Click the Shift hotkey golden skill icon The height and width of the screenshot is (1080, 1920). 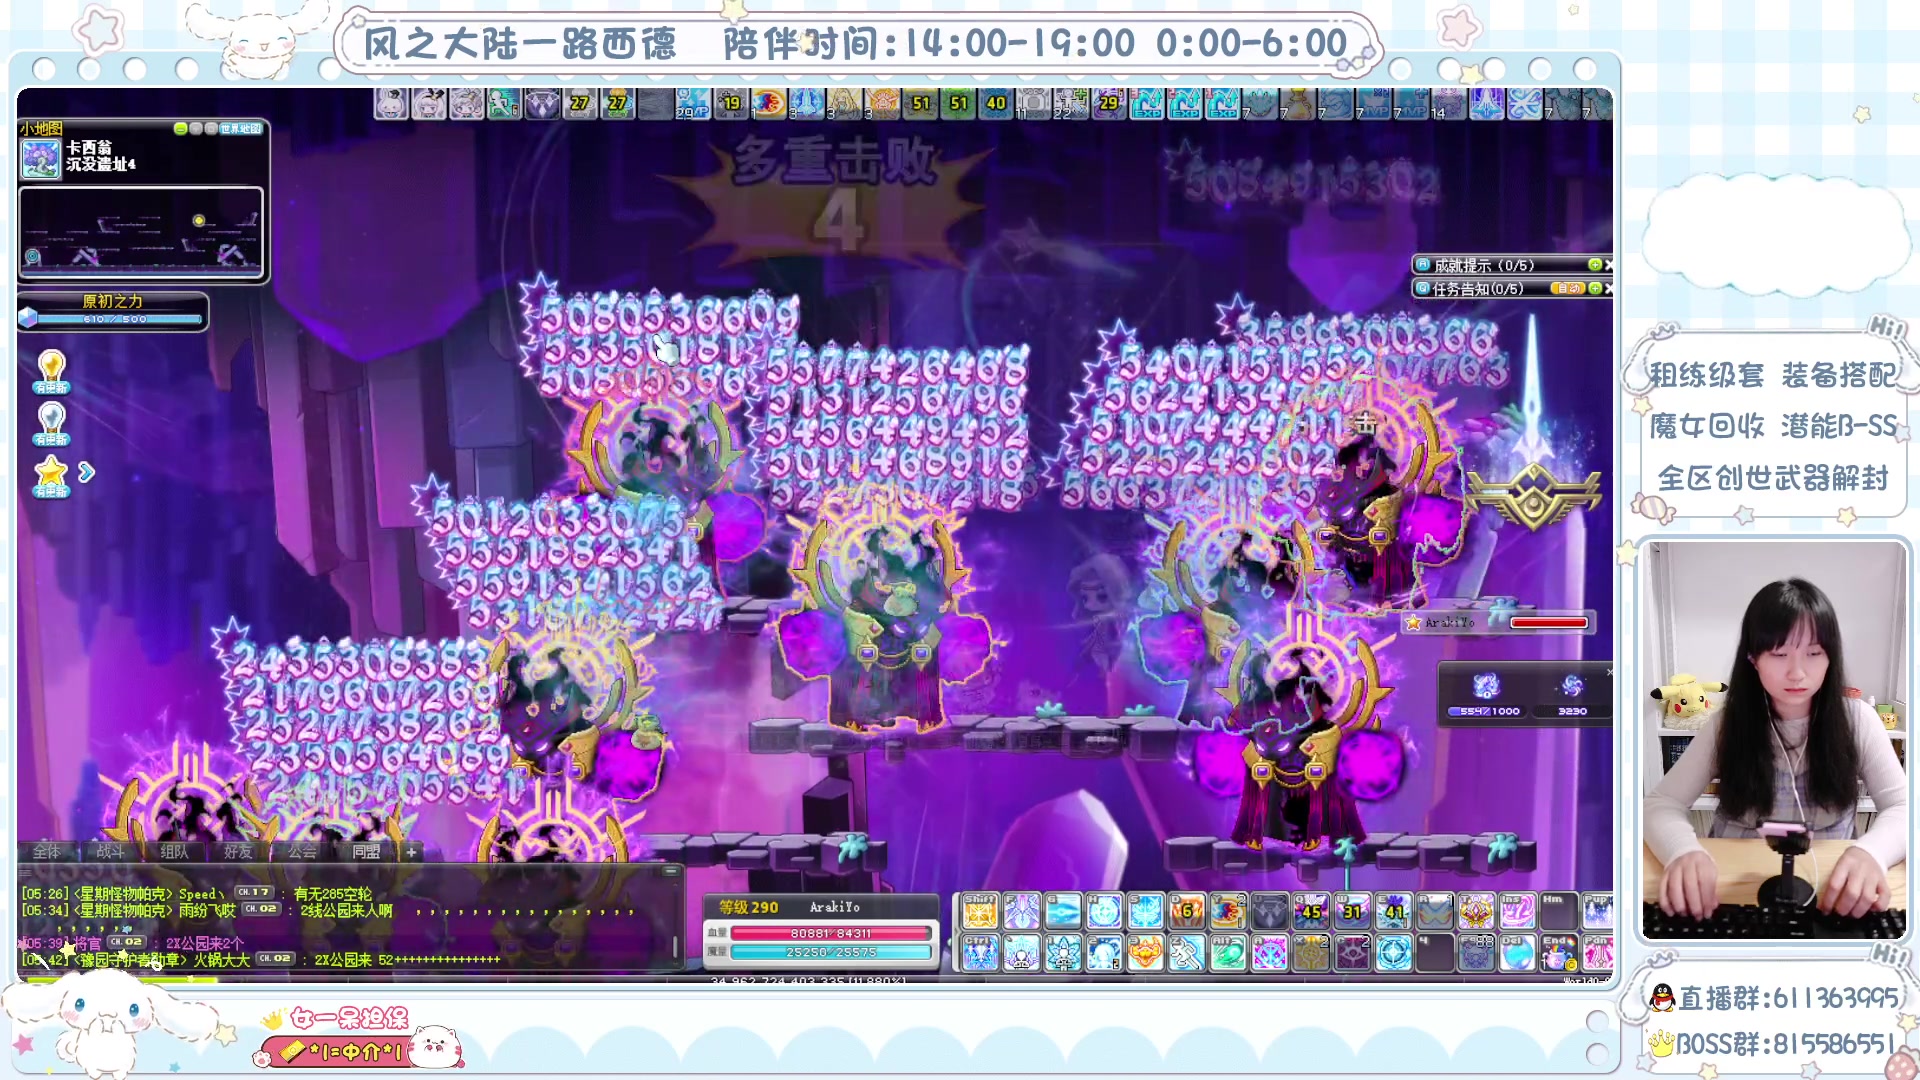[979, 911]
